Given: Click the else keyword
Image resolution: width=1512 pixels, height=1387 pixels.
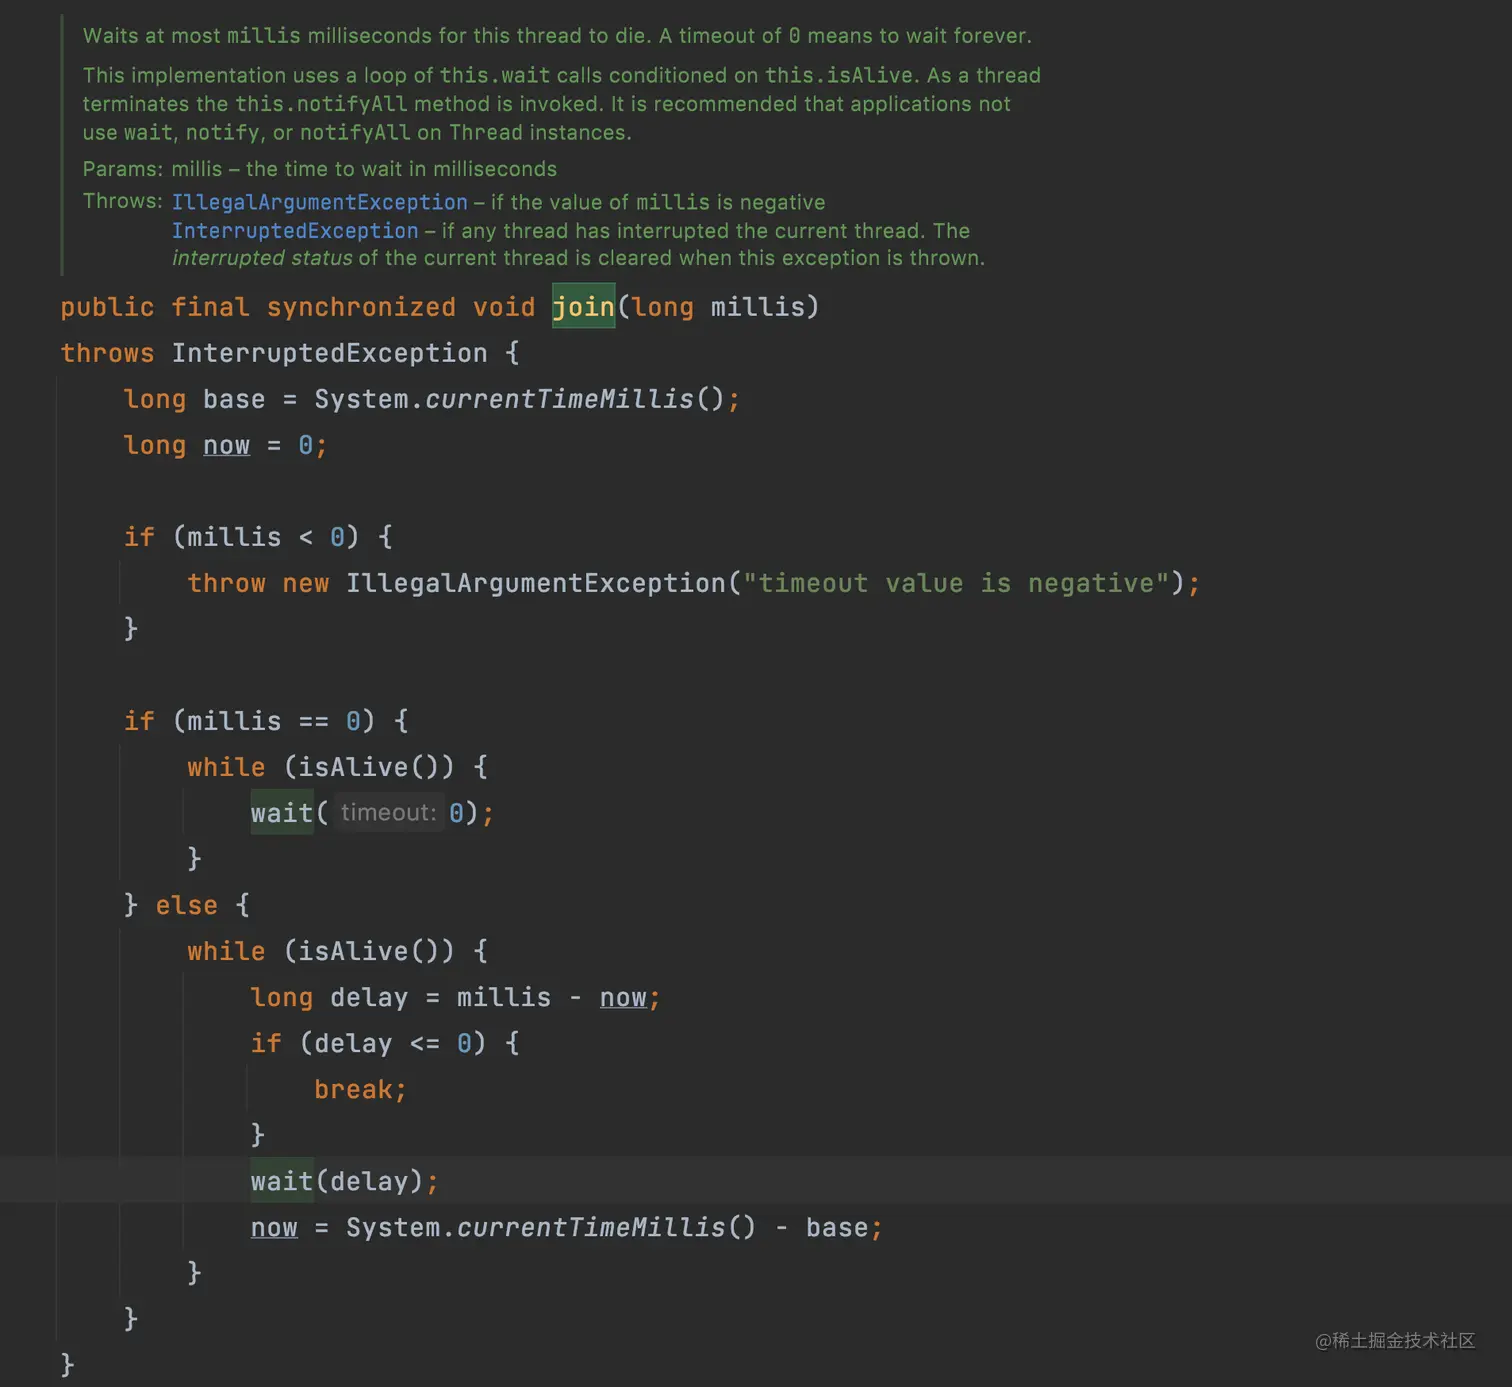Looking at the screenshot, I should [186, 905].
